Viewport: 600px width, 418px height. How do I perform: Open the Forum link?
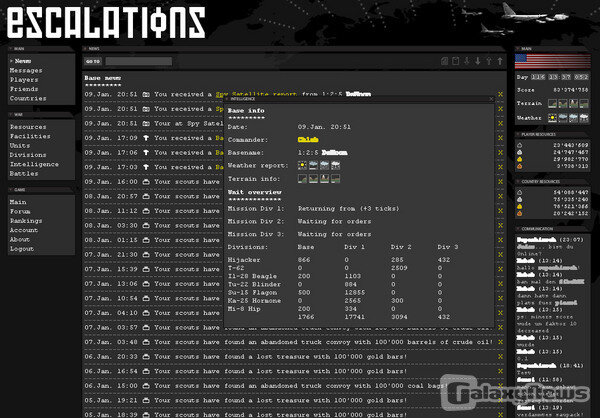20,211
